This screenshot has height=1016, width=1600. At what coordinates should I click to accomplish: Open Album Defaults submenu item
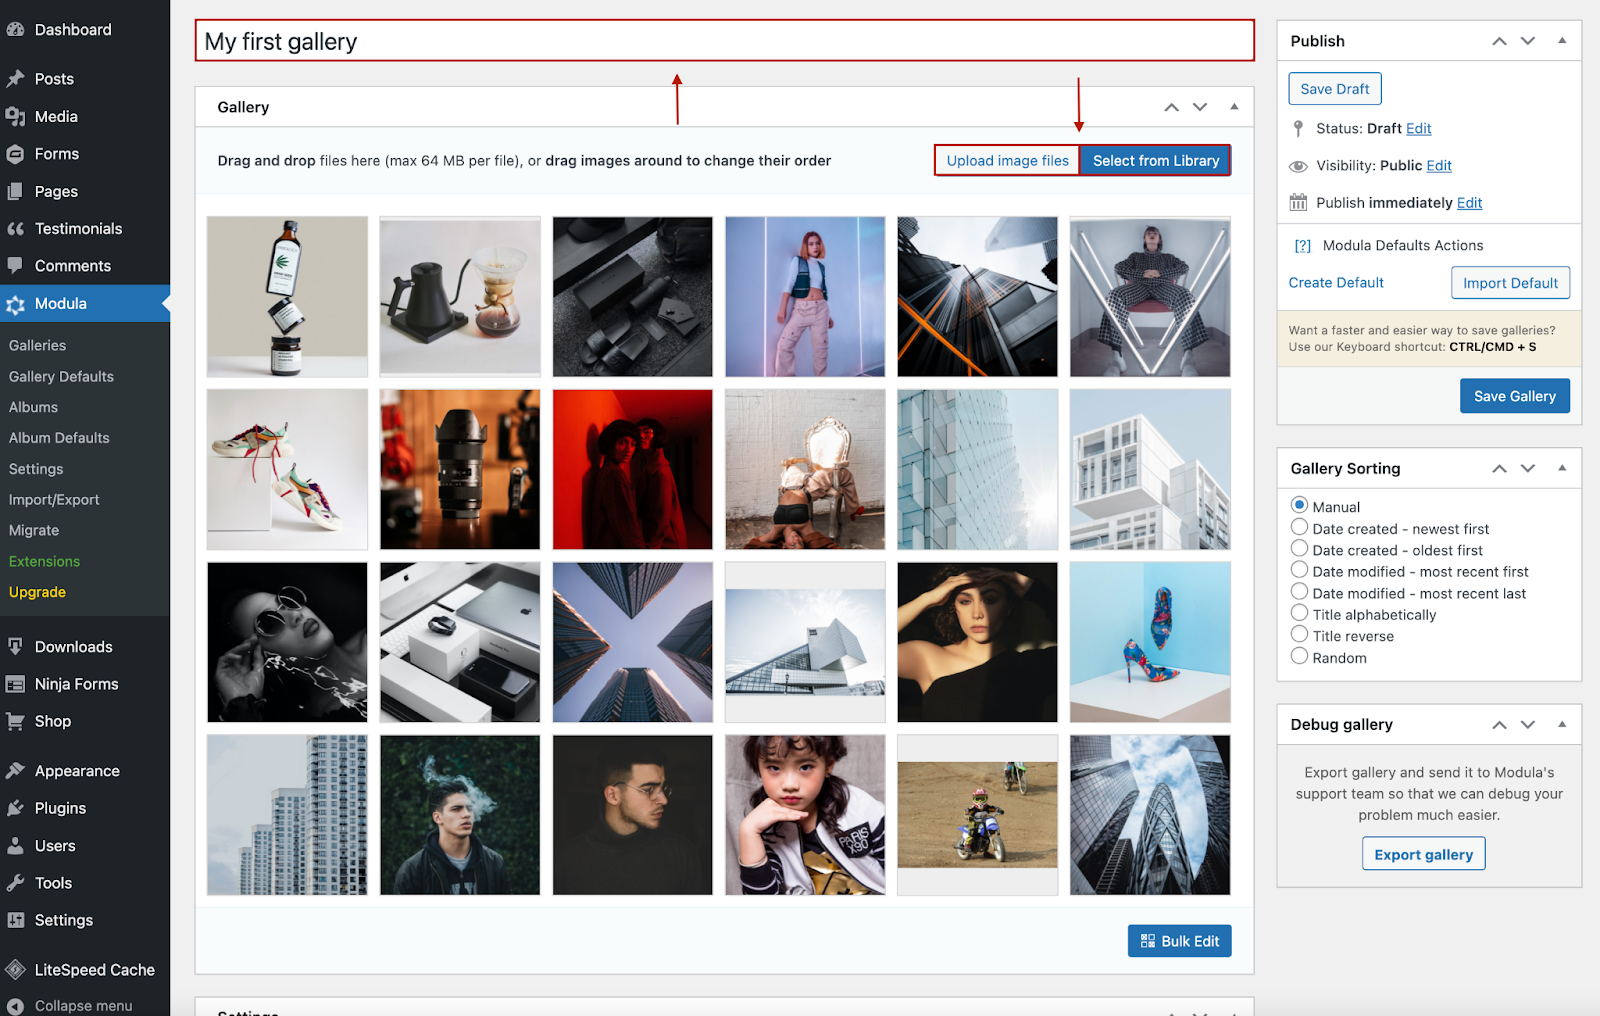coord(60,438)
